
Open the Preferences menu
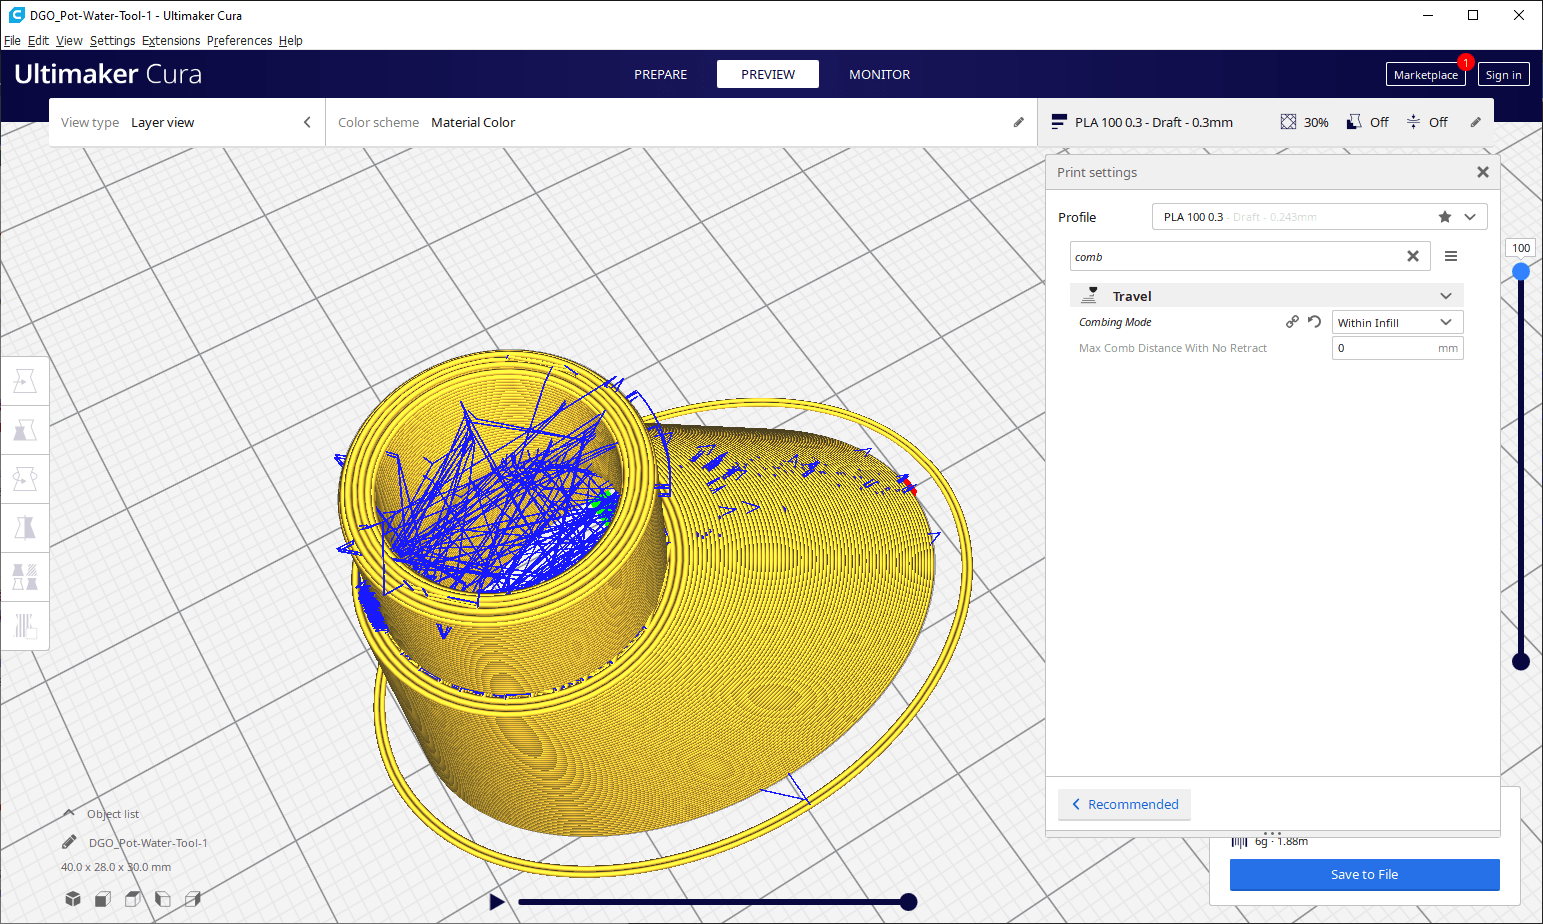(x=239, y=41)
